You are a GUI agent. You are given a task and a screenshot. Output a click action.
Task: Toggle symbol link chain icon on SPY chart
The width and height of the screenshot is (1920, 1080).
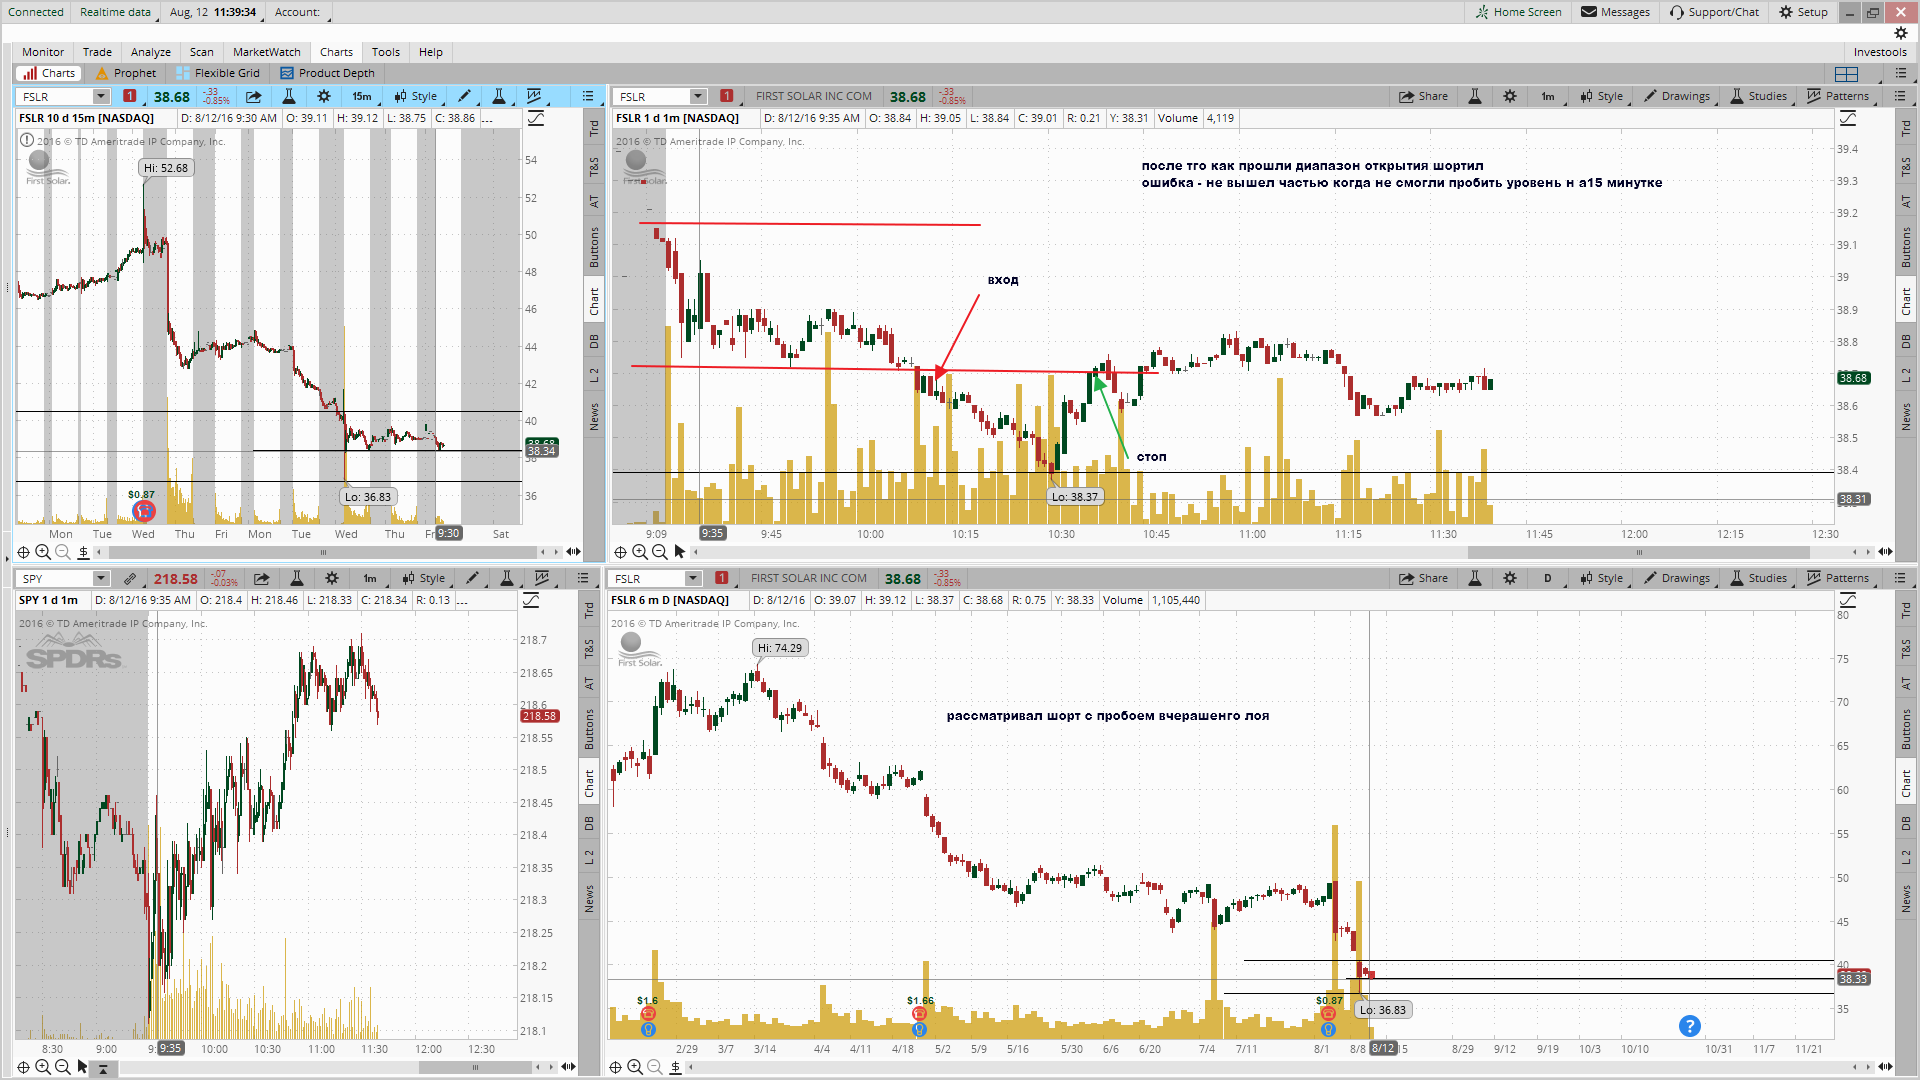tap(130, 579)
